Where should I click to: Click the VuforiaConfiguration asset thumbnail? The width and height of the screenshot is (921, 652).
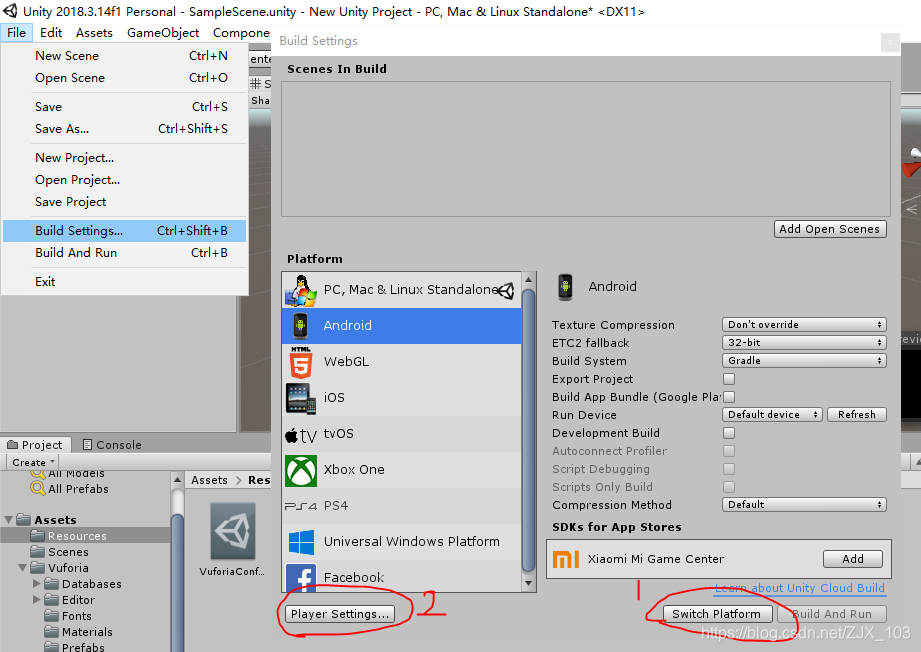(233, 531)
